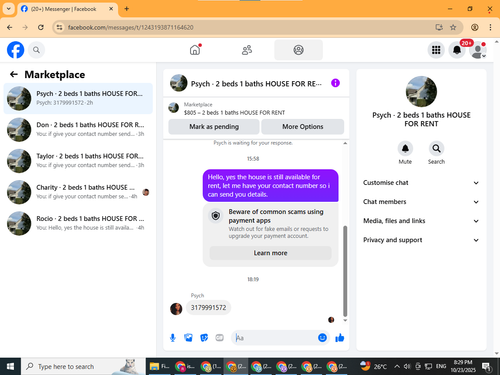
Task: Click the chat scrollbar thumb
Action: 345,271
